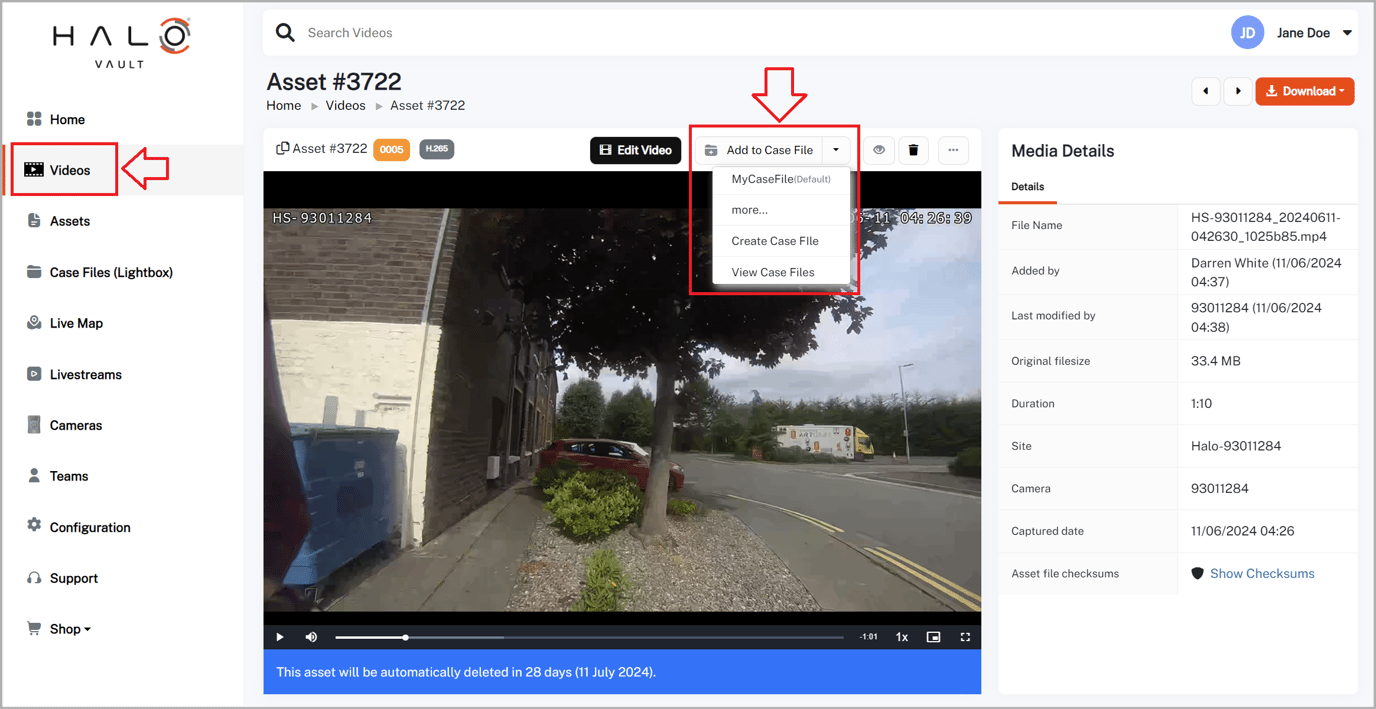Play the video with the play button

point(280,637)
